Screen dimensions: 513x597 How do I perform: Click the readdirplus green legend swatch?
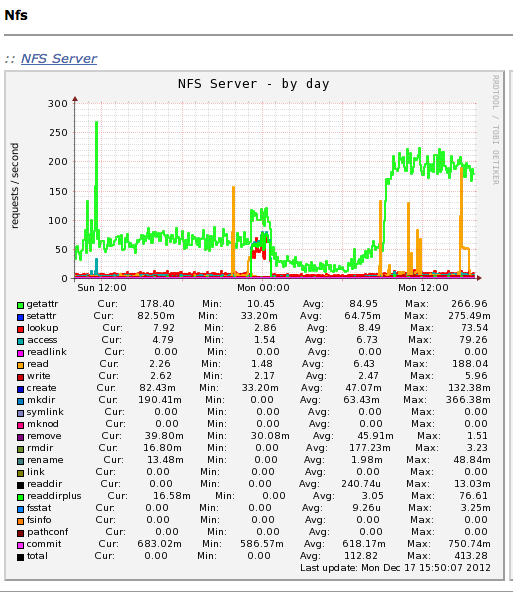point(21,497)
